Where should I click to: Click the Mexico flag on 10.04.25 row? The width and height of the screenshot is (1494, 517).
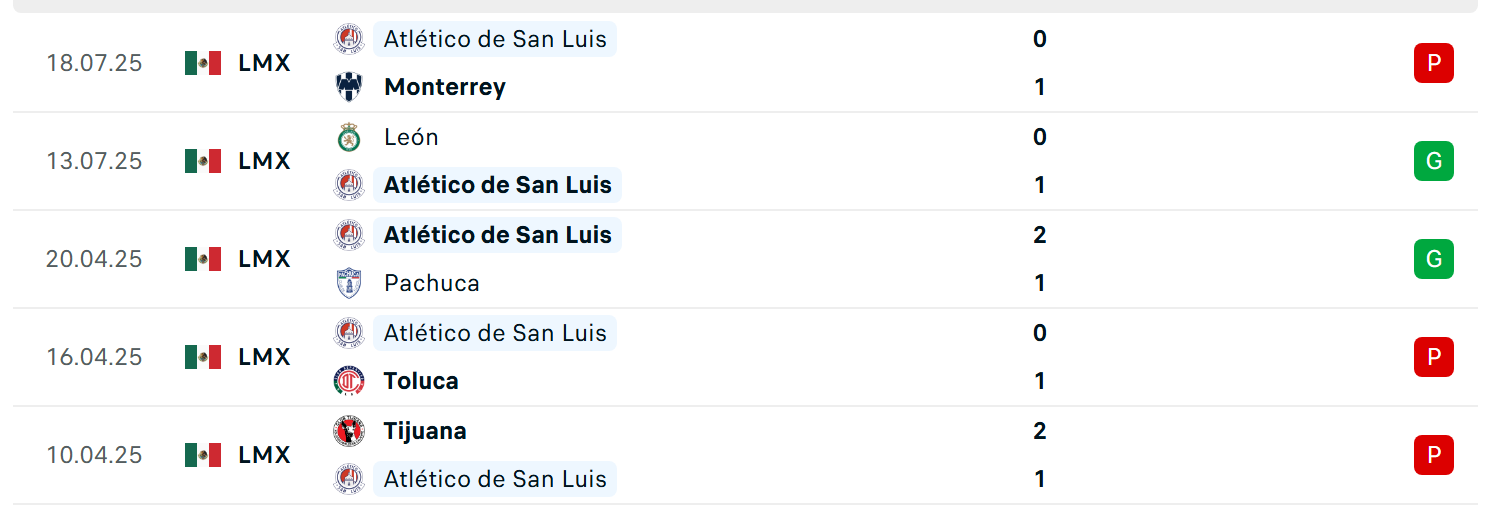pyautogui.click(x=203, y=455)
